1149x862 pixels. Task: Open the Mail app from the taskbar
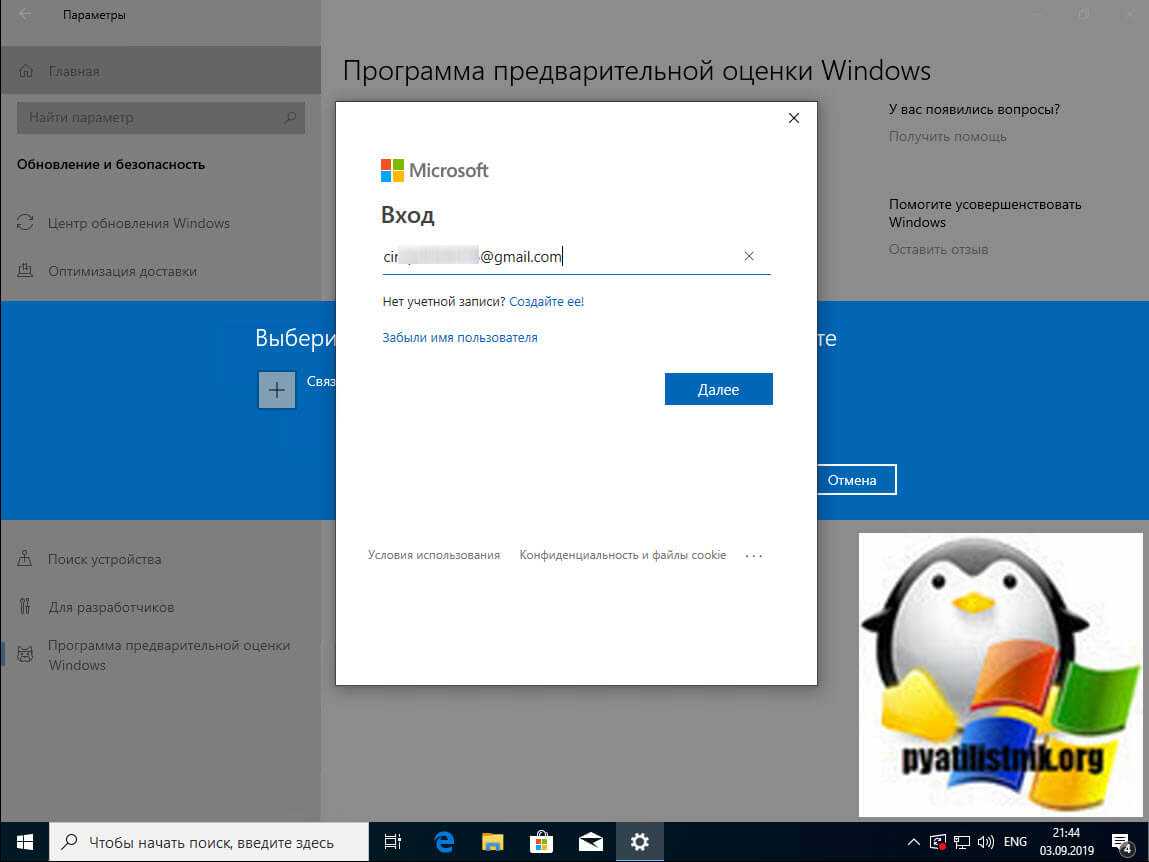(x=591, y=842)
